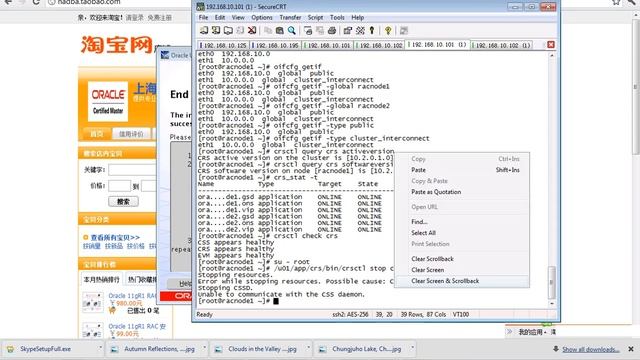The height and width of the screenshot is (360, 640).
Task: Open the Edit menu in SecureCRT
Action: 220,18
